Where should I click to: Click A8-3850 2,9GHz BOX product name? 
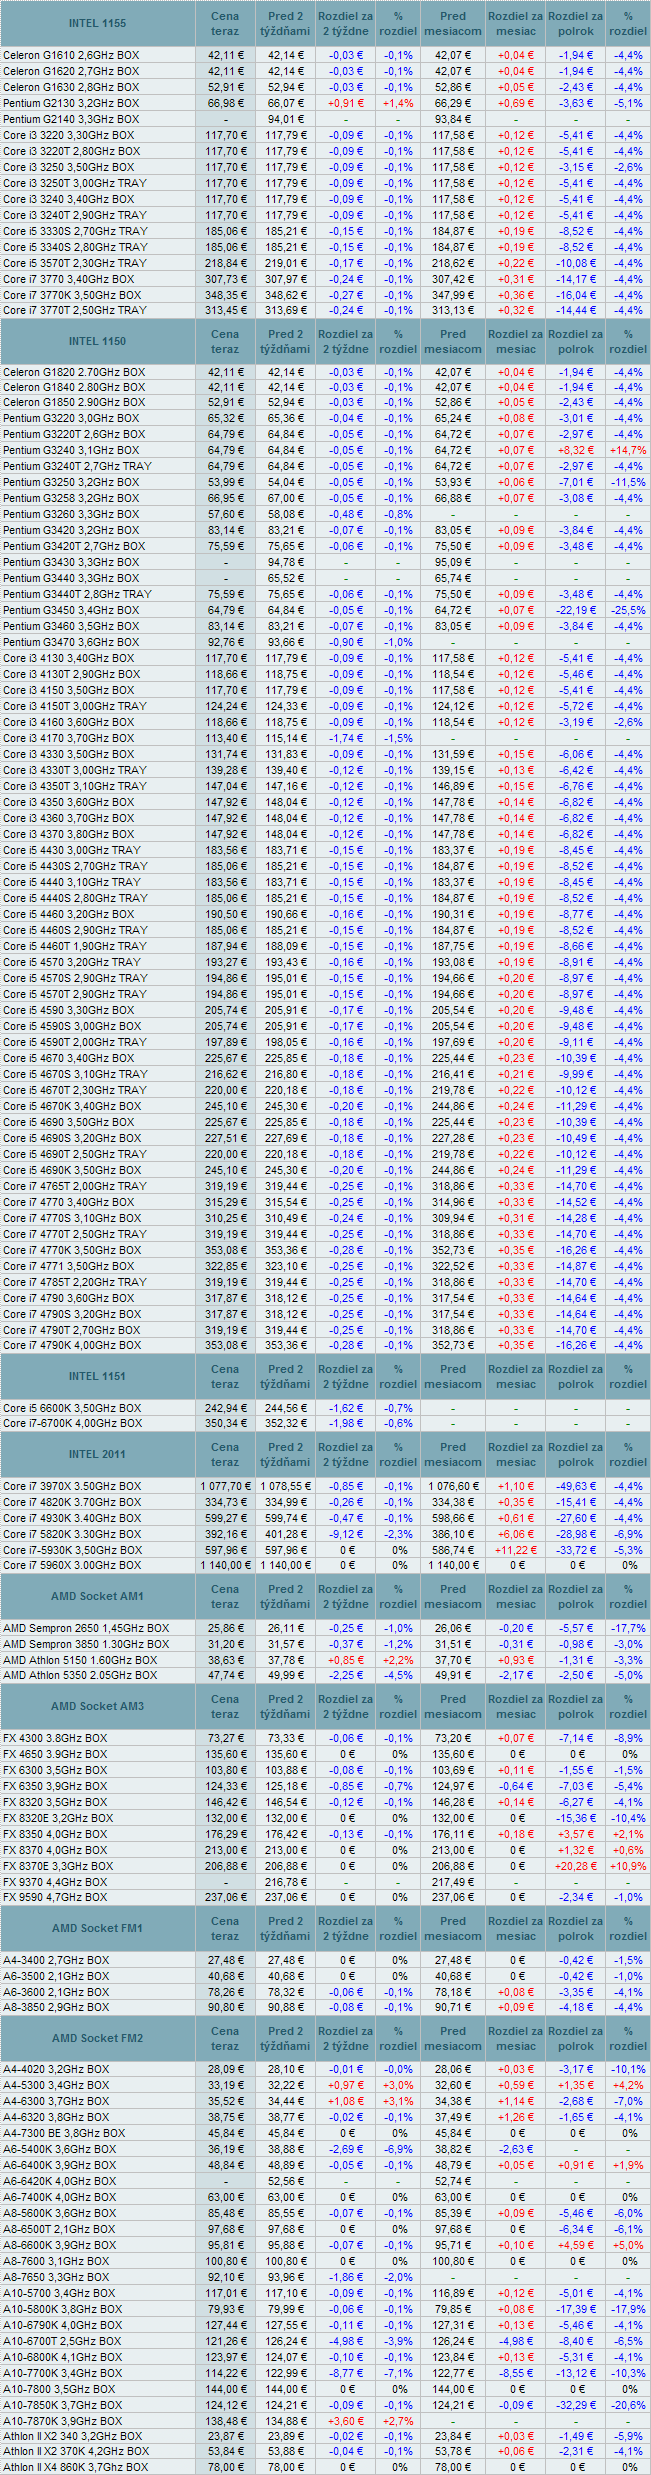click(56, 2007)
